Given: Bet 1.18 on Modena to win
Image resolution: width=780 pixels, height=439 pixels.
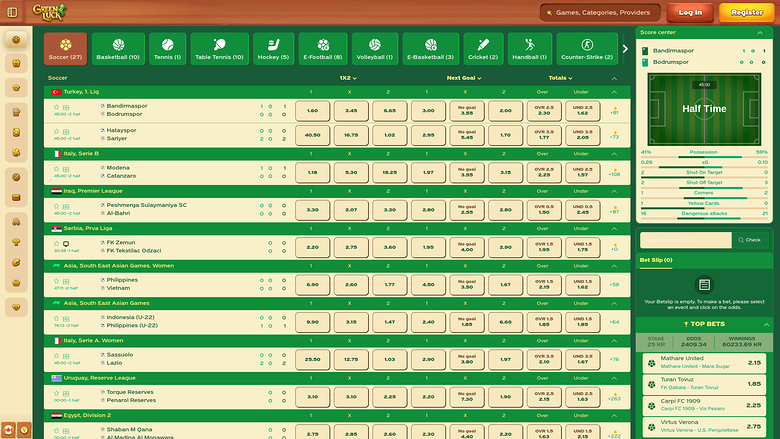Looking at the screenshot, I should pyautogui.click(x=312, y=173).
